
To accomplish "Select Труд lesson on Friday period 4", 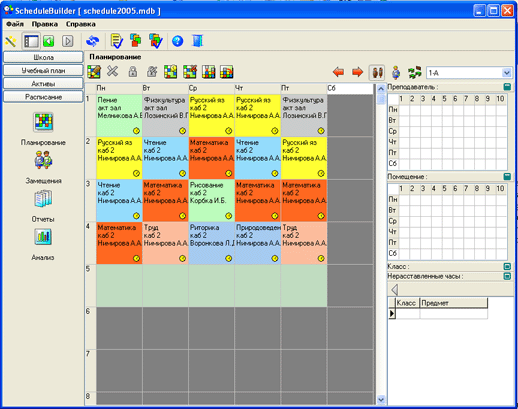I will 304,243.
